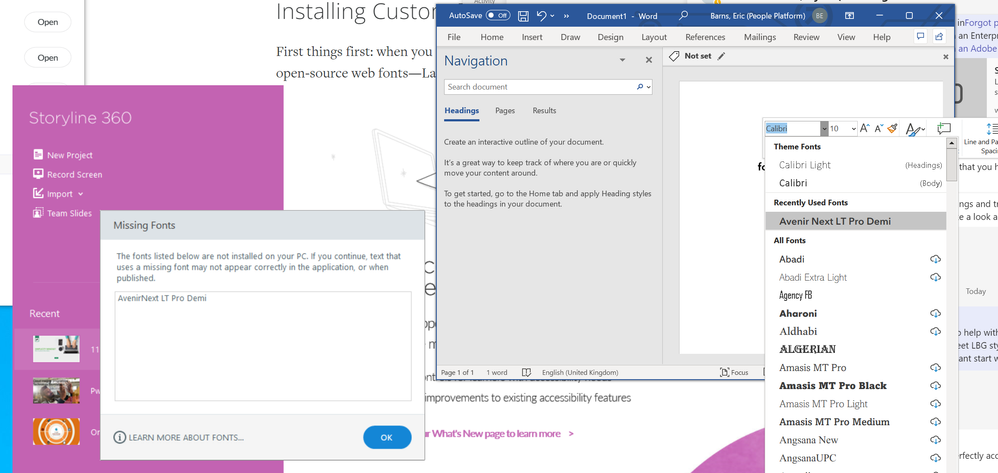Viewport: 998px width, 473px height.
Task: Click the BE account avatar
Action: click(820, 16)
